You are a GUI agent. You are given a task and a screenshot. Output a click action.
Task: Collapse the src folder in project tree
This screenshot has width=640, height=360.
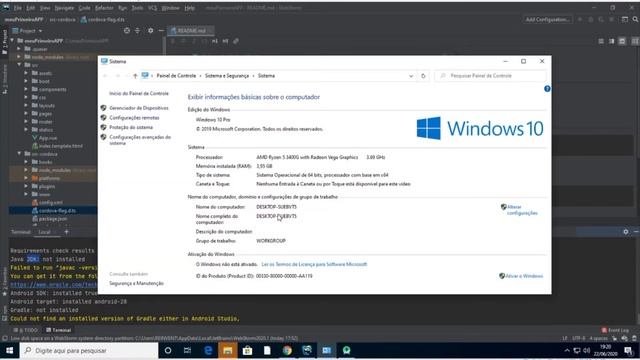[19, 65]
